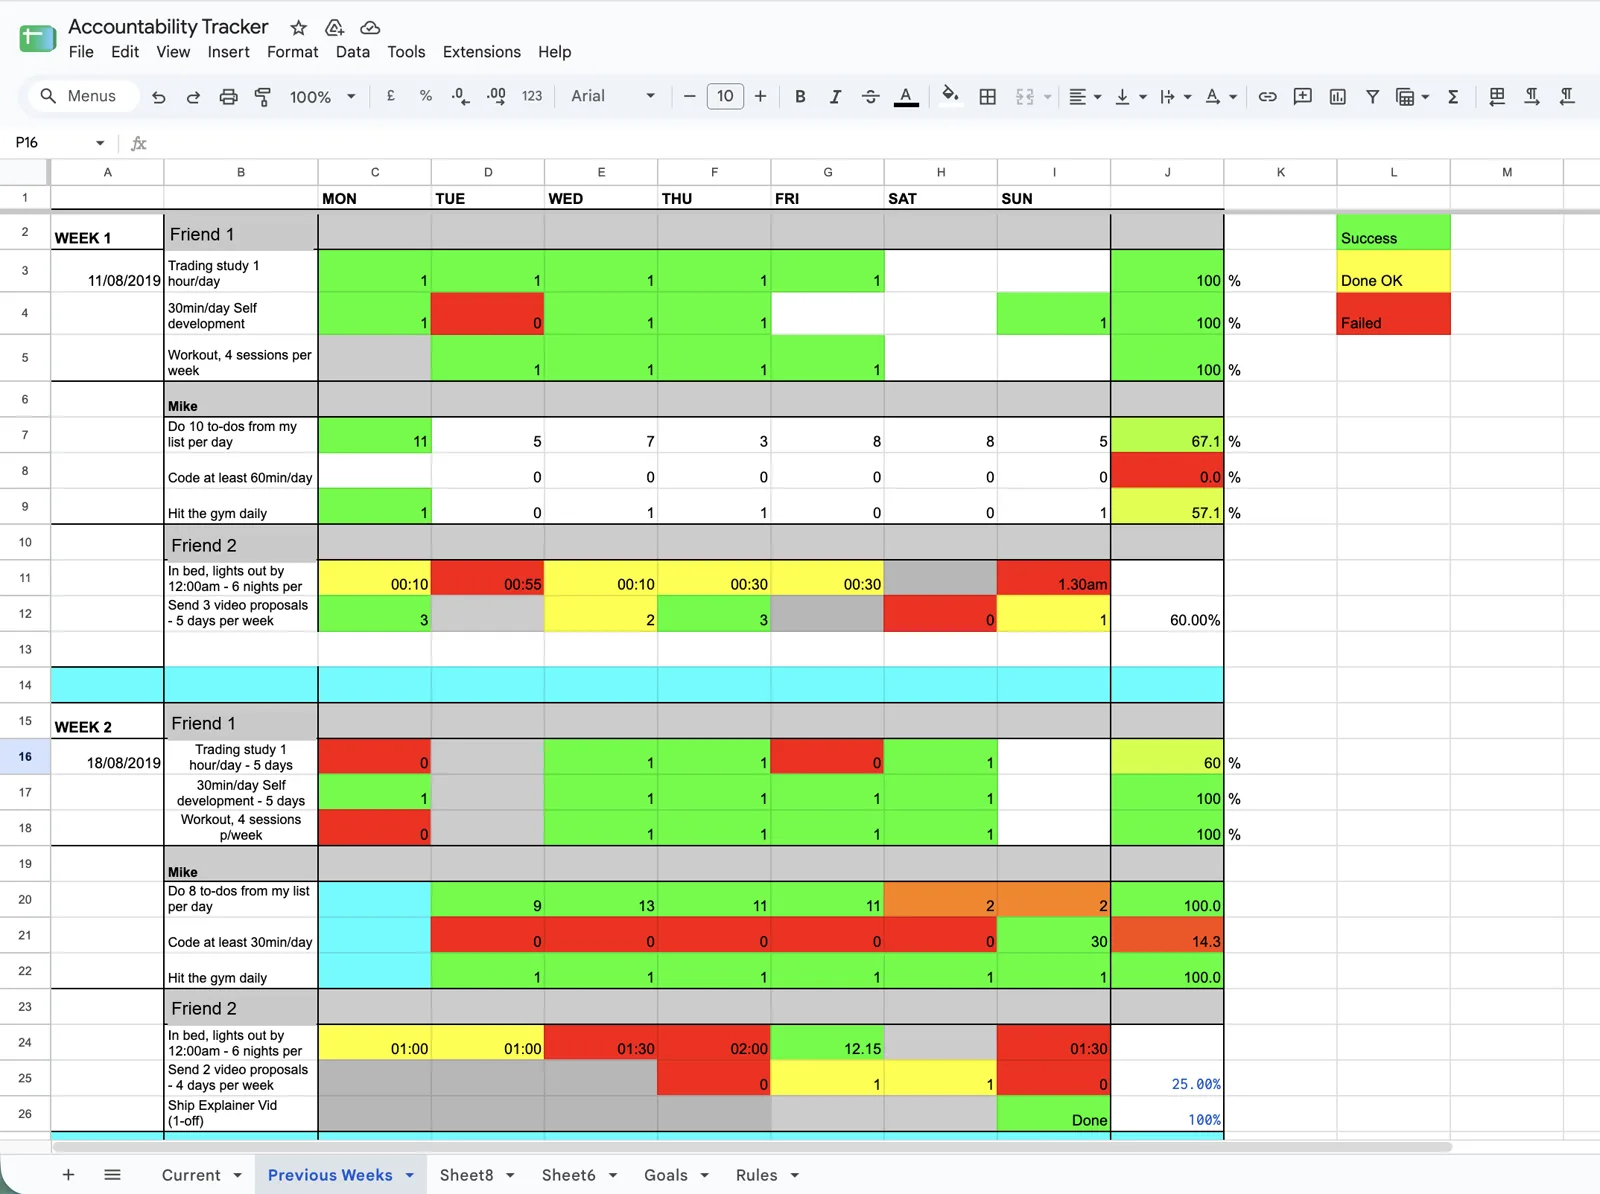Open the Functions sigma menu
This screenshot has height=1194, width=1600.
[x=1453, y=96]
